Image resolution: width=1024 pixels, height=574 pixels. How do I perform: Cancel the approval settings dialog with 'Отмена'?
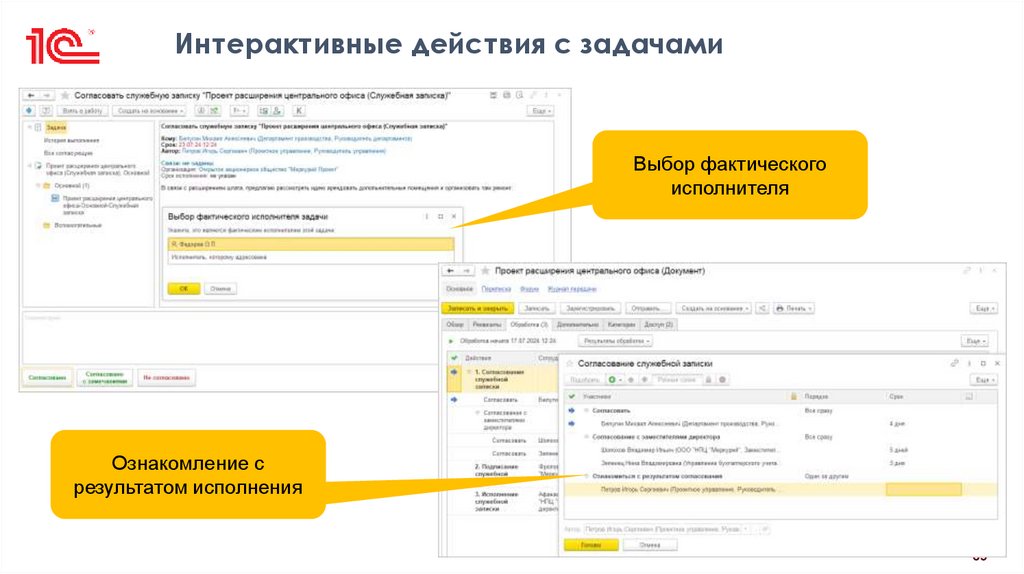(650, 545)
